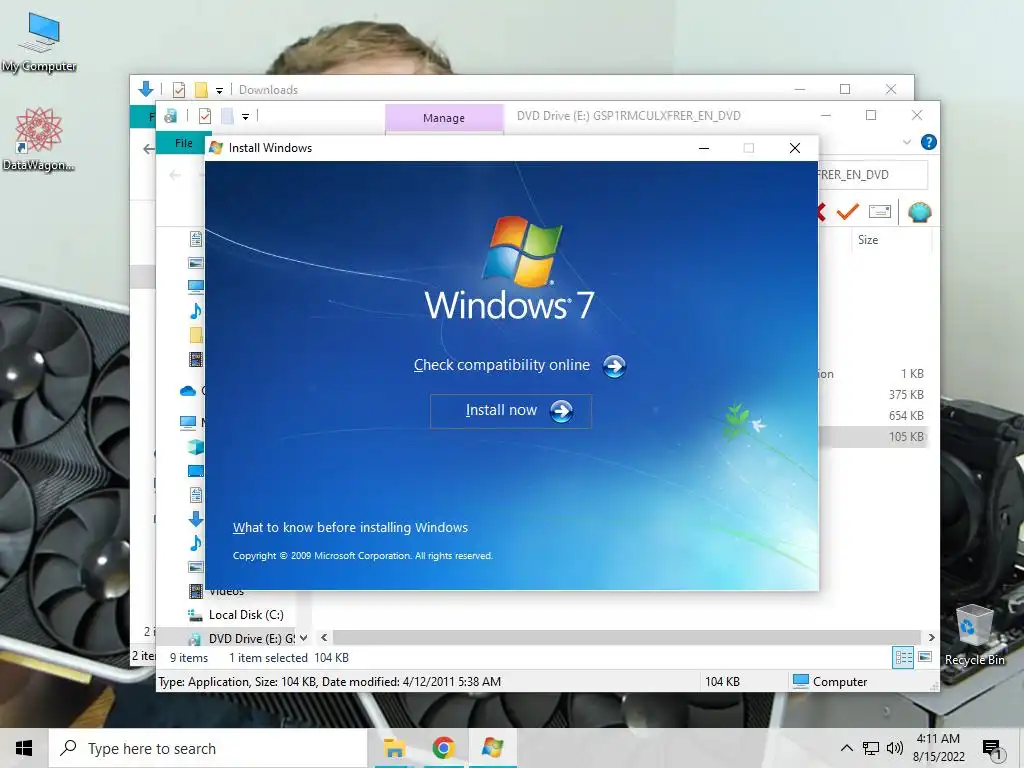This screenshot has height=768, width=1024.
Task: Click network icon in system tray
Action: point(871,748)
